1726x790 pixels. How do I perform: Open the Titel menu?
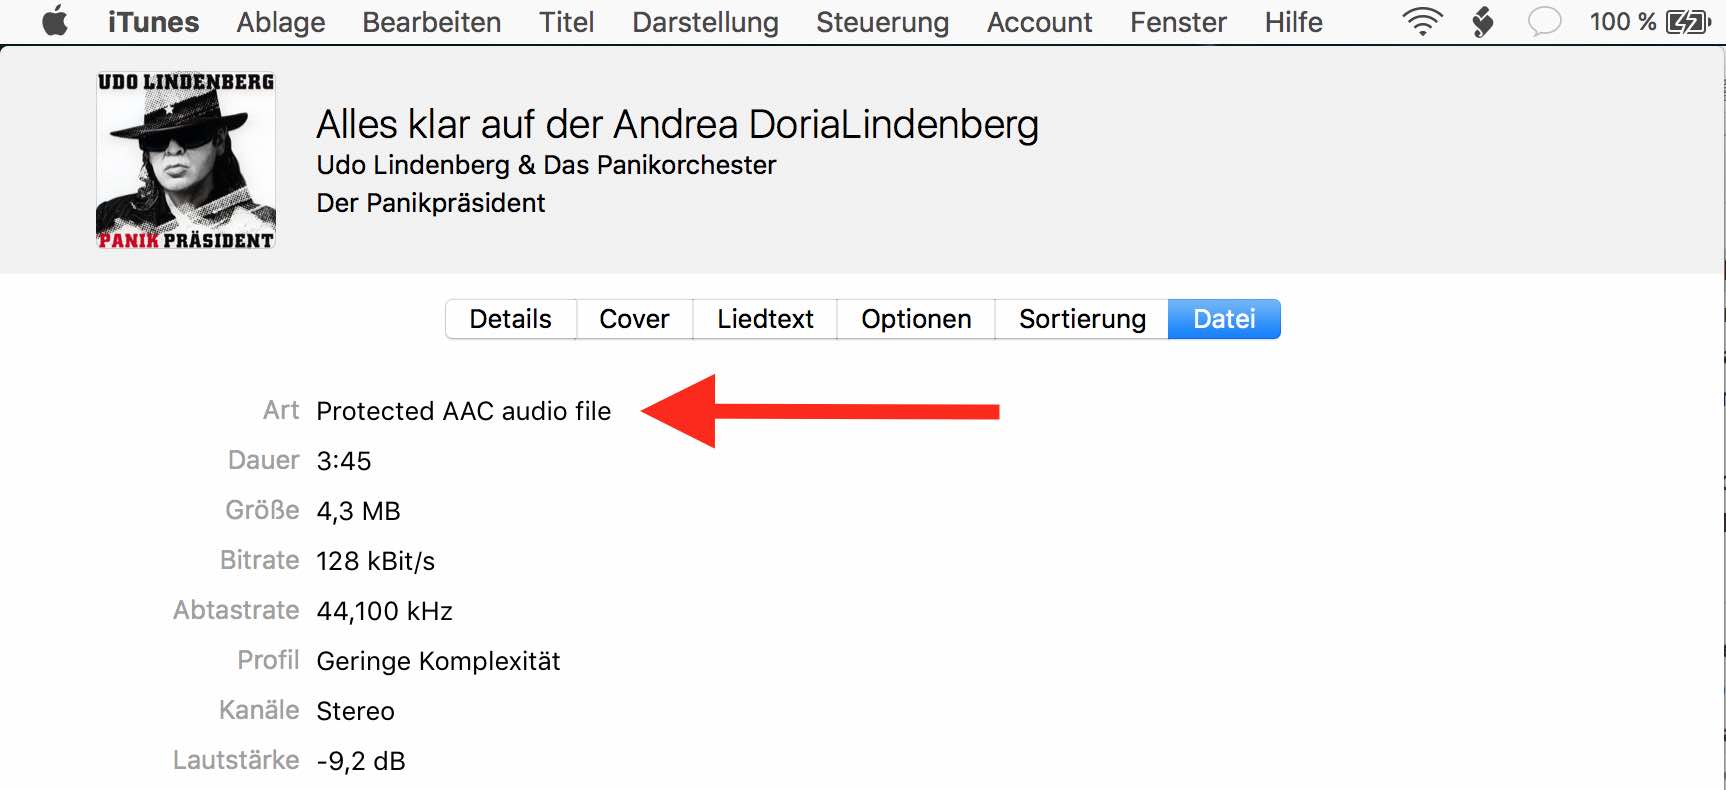[x=567, y=21]
